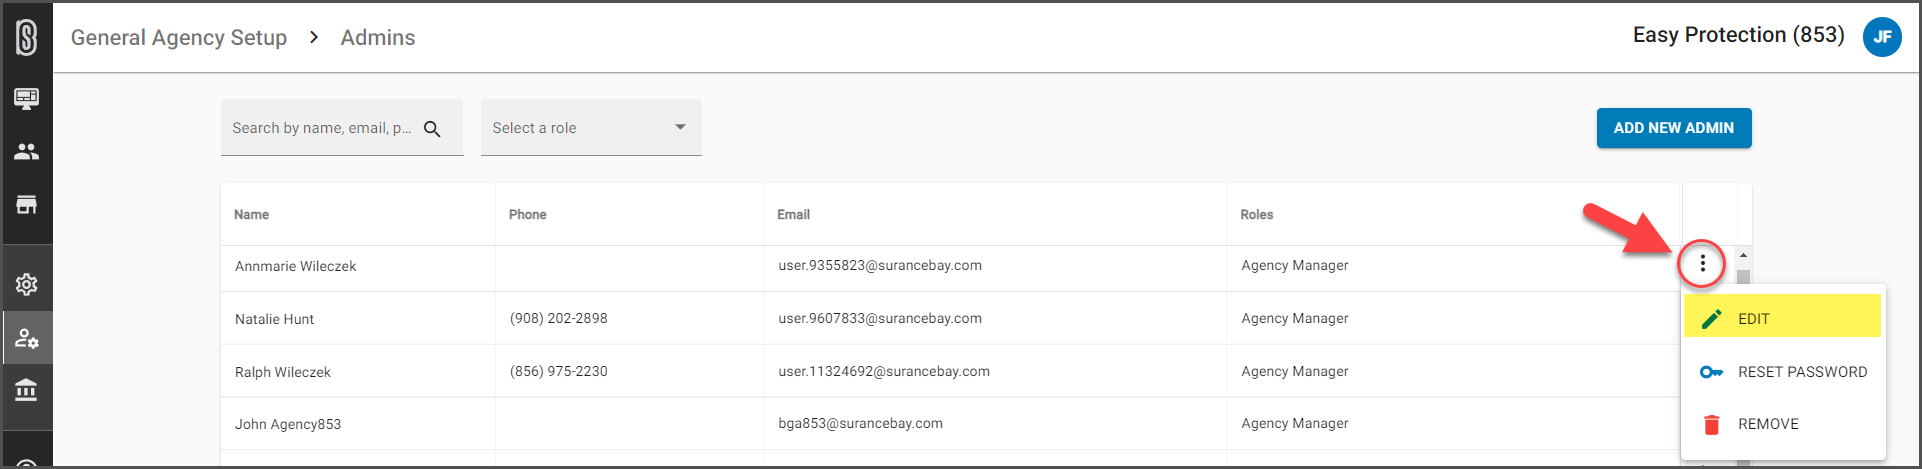This screenshot has width=1922, height=469.
Task: Choose REMOVE from the context menu
Action: tap(1783, 424)
